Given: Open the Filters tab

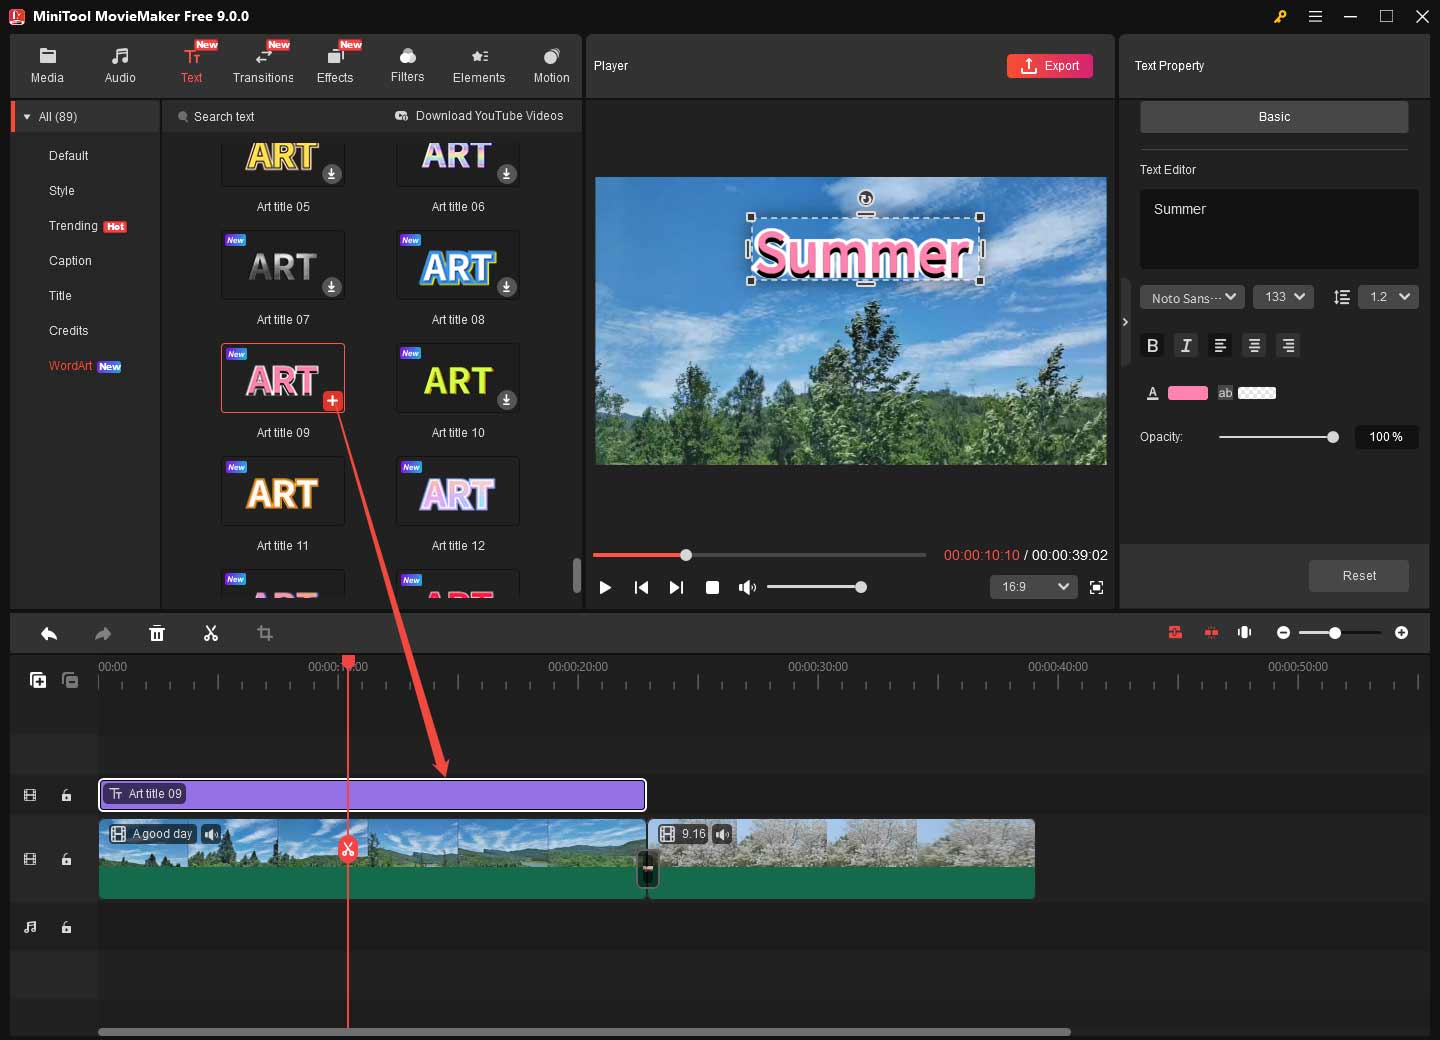Looking at the screenshot, I should 407,66.
